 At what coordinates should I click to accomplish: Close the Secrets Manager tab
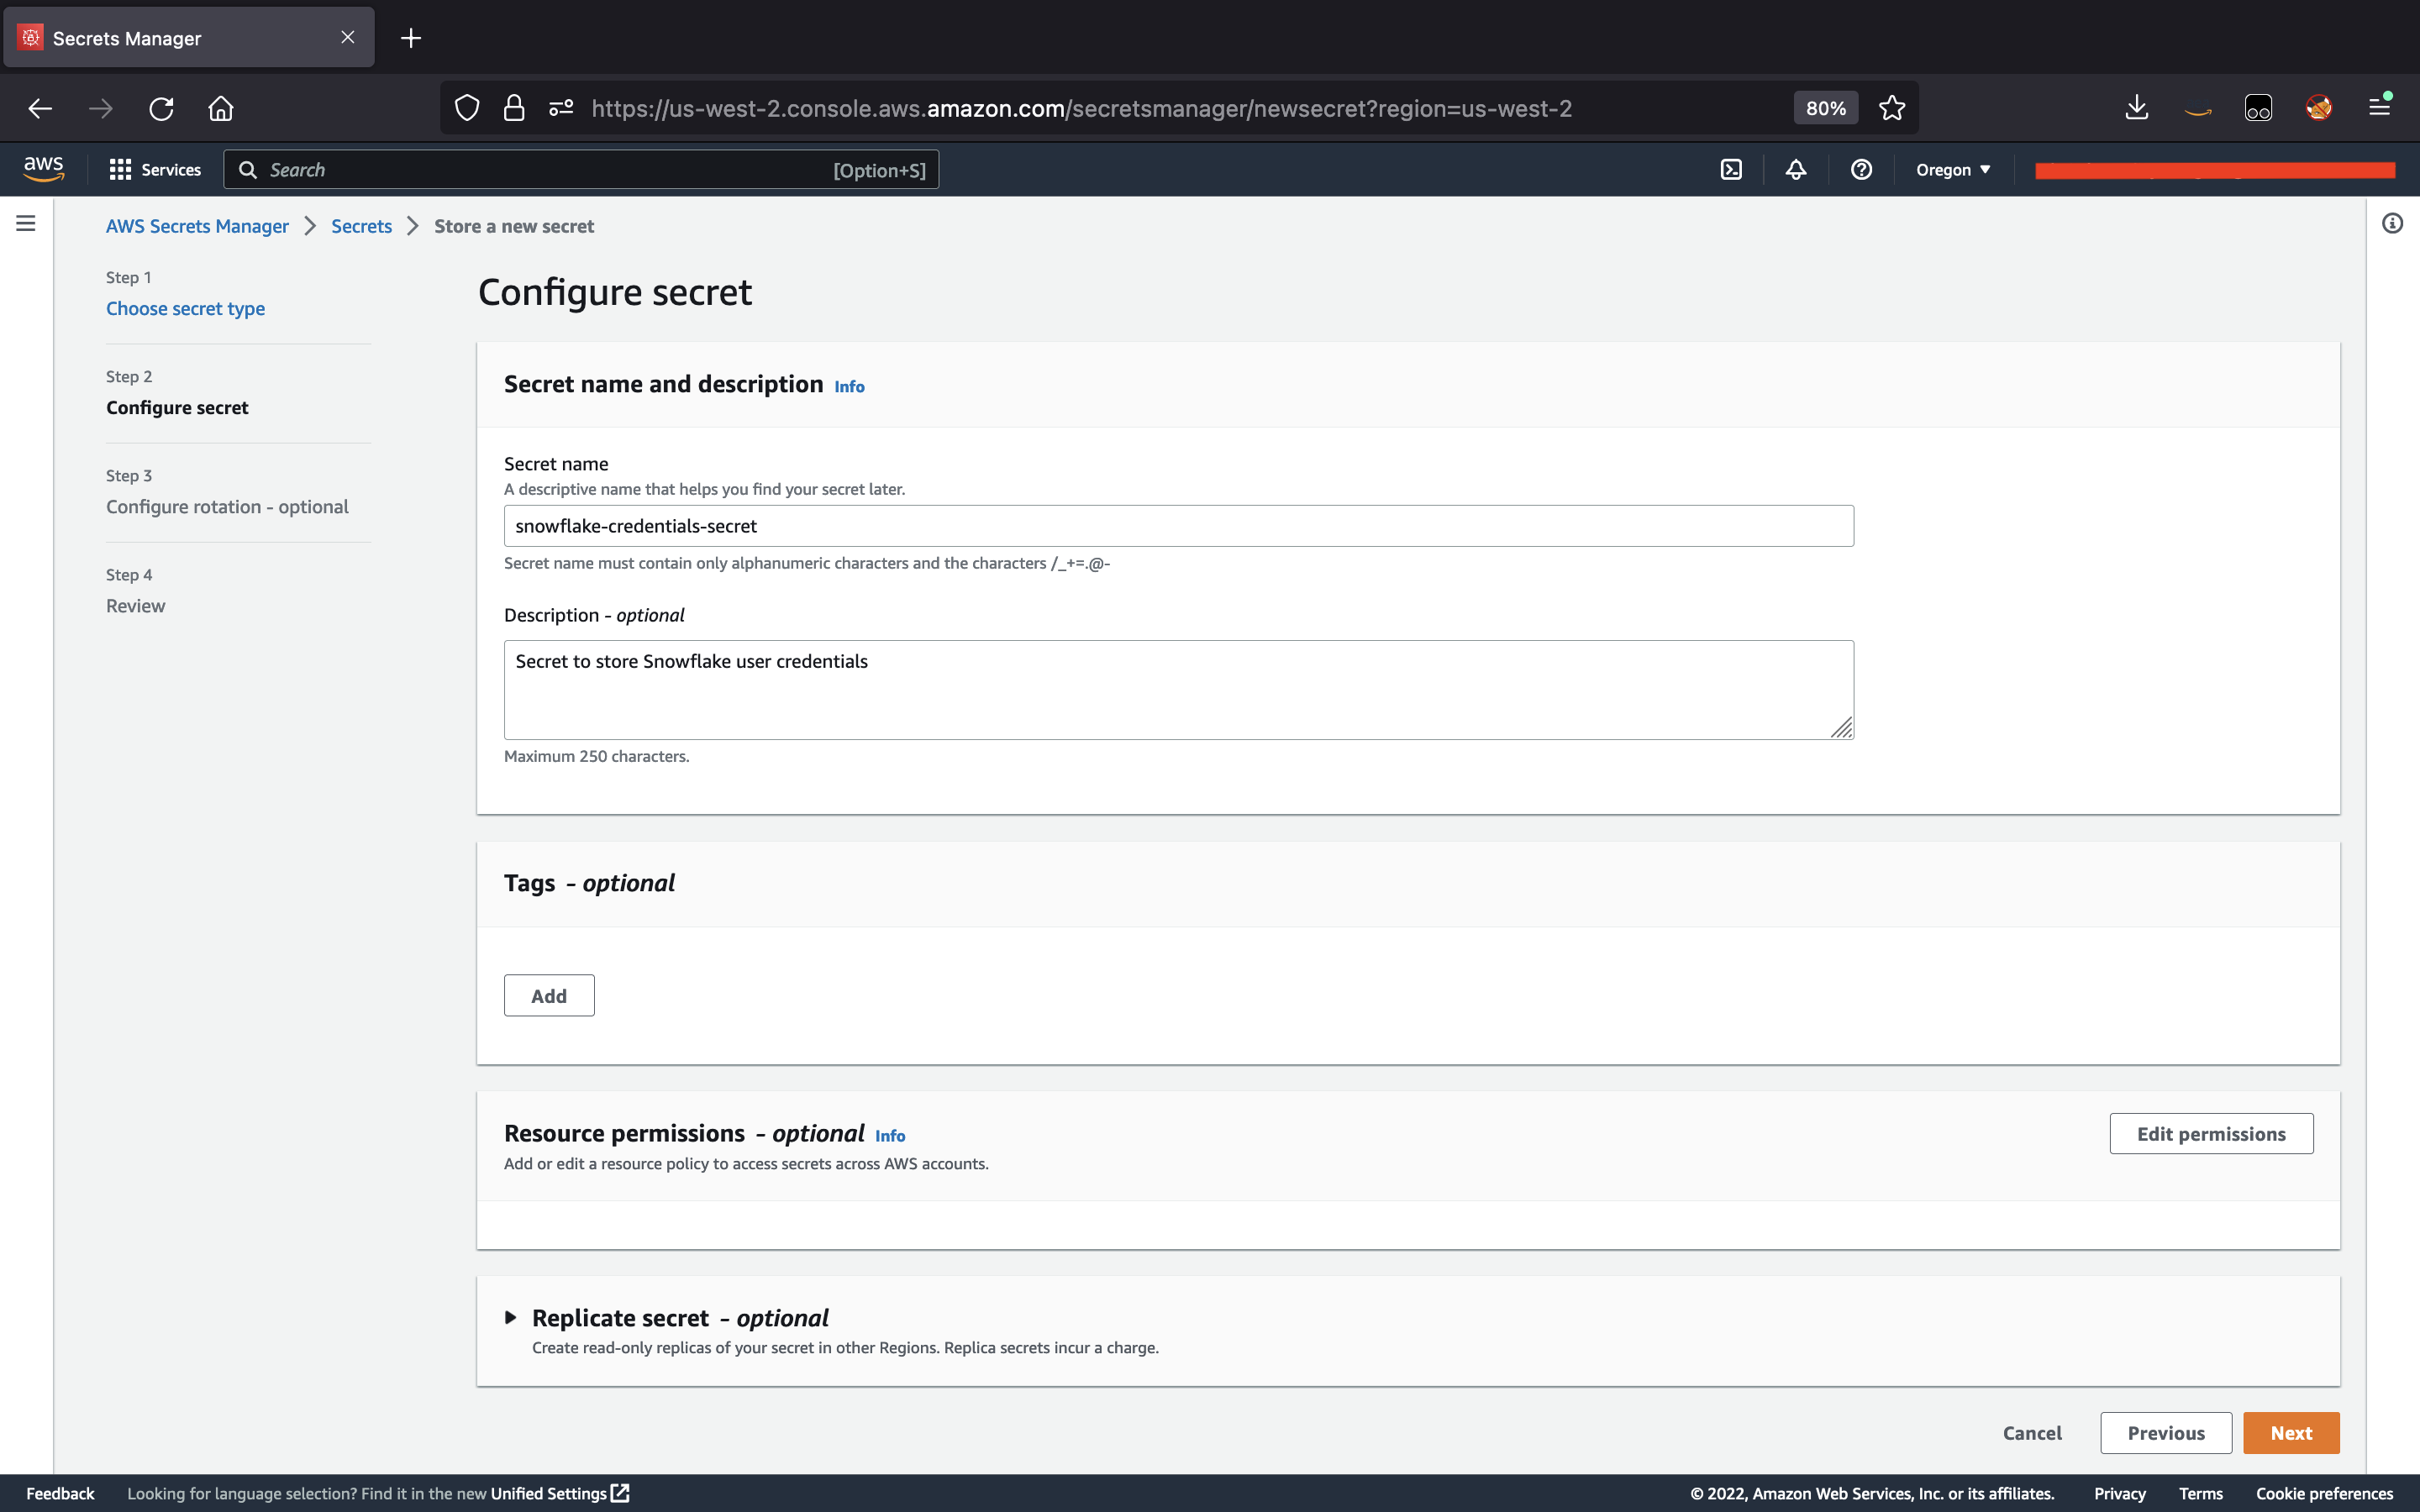348,37
